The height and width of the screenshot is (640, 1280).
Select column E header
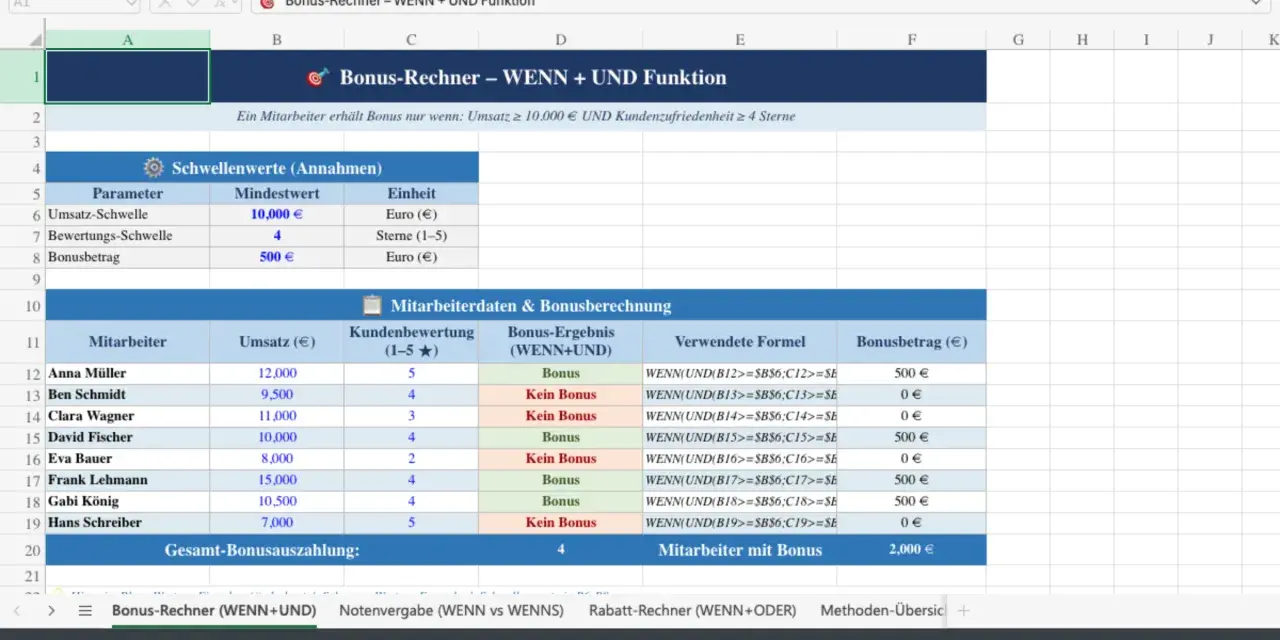click(x=740, y=40)
